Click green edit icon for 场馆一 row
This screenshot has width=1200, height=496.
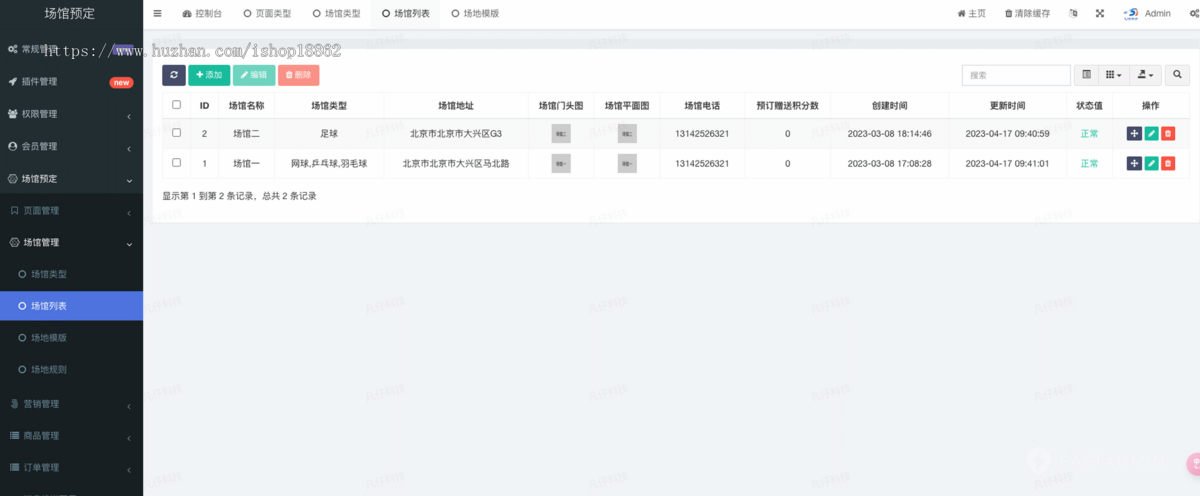click(1151, 163)
